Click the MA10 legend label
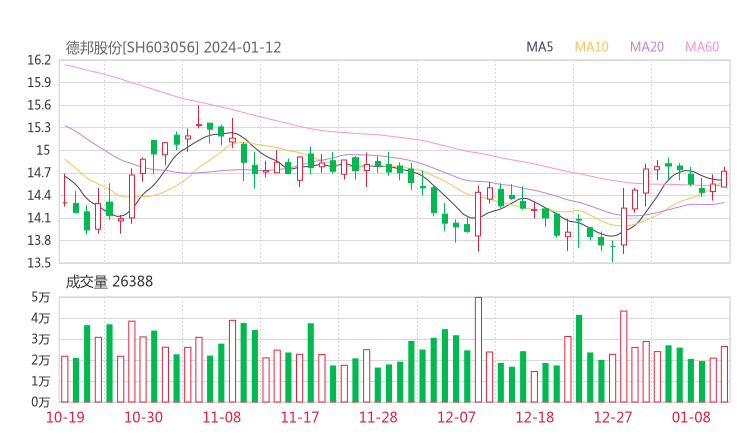The height and width of the screenshot is (440, 740). point(591,47)
